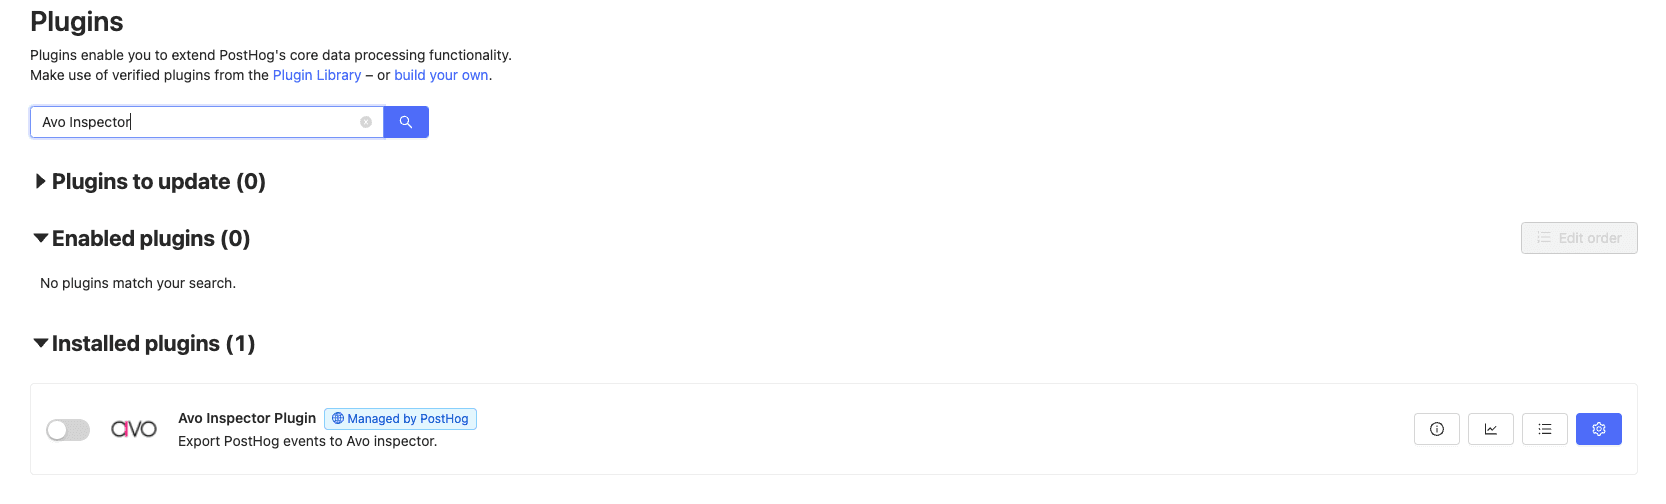Image resolution: width=1666 pixels, height=504 pixels.
Task: Follow the build your own link
Action: 441,75
